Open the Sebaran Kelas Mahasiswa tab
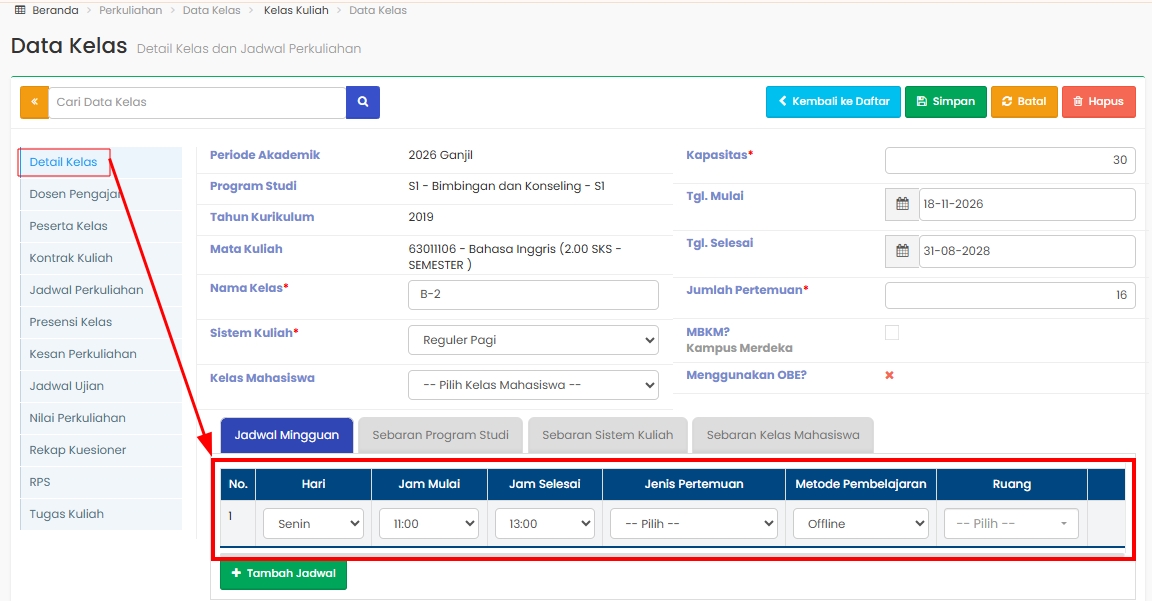The width and height of the screenshot is (1152, 601). (x=782, y=435)
